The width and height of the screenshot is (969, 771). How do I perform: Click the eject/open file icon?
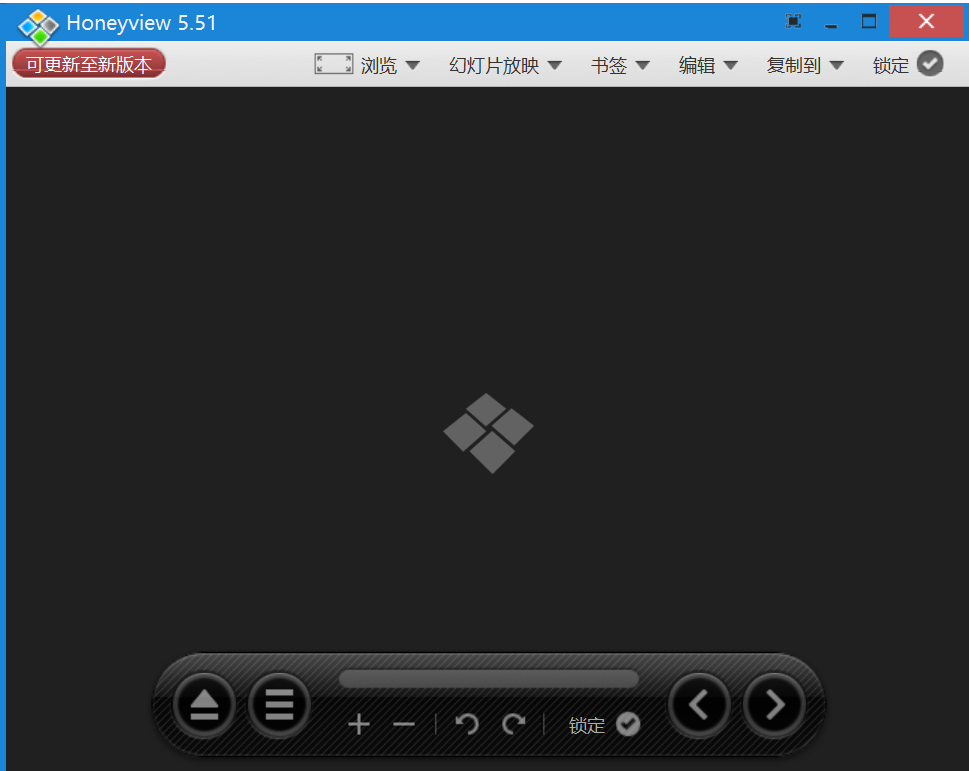pyautogui.click(x=204, y=706)
